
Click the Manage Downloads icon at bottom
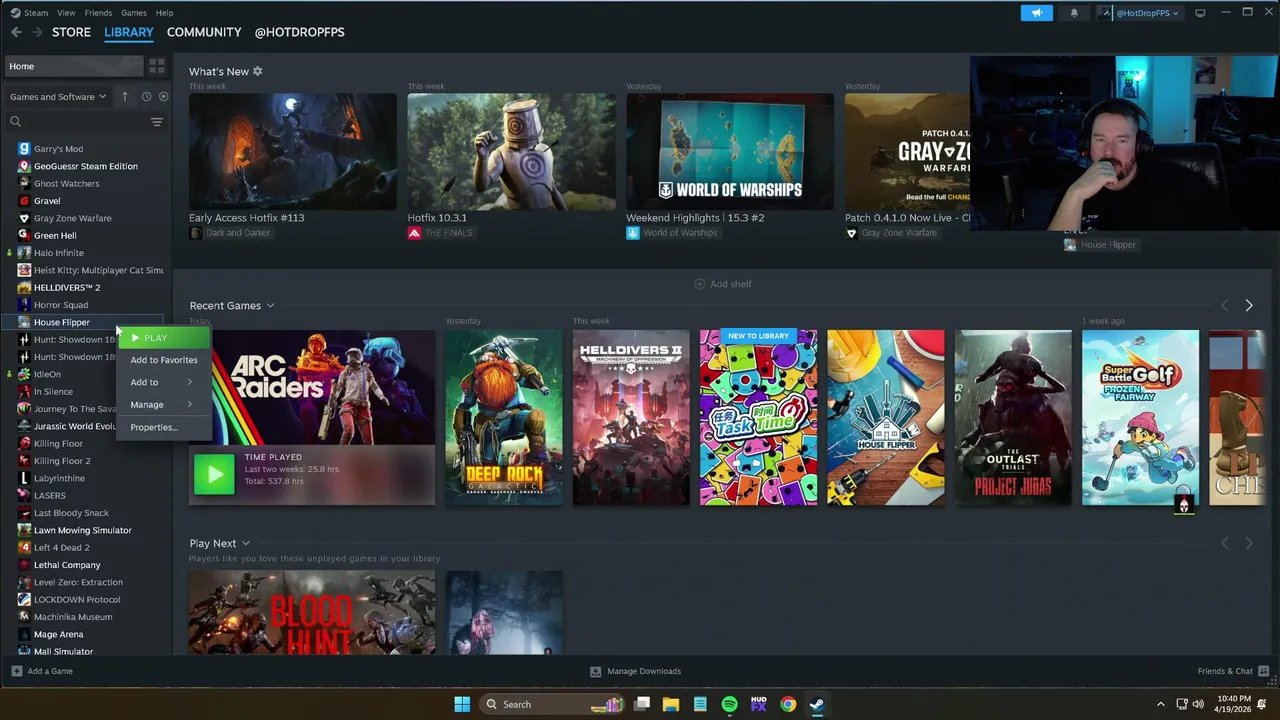[x=595, y=671]
